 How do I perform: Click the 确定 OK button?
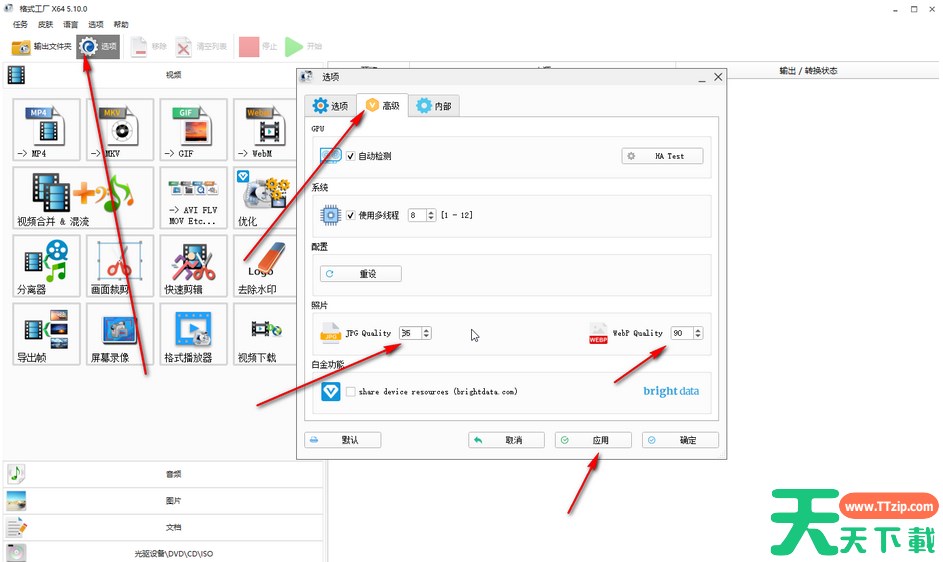click(680, 440)
